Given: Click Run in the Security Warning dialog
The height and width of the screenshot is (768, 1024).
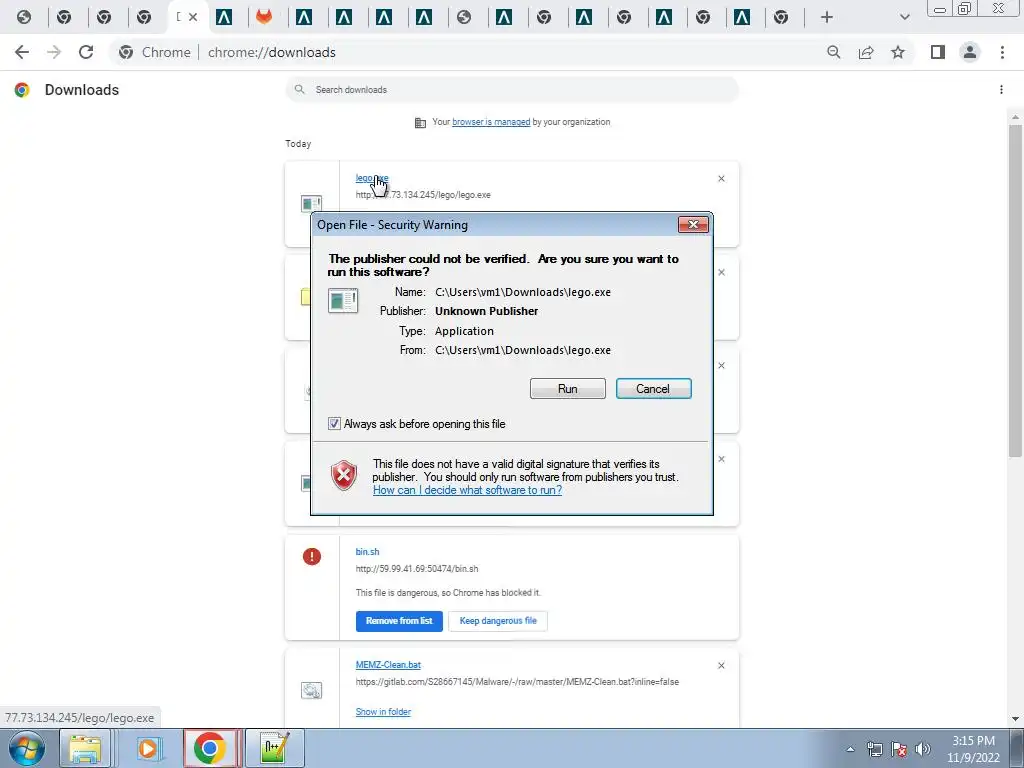Looking at the screenshot, I should (568, 389).
